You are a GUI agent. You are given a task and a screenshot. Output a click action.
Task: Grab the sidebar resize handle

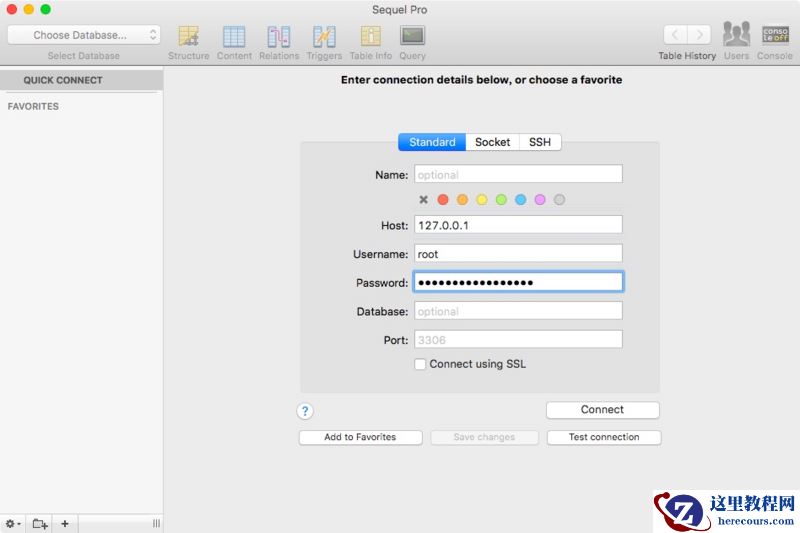click(x=156, y=523)
